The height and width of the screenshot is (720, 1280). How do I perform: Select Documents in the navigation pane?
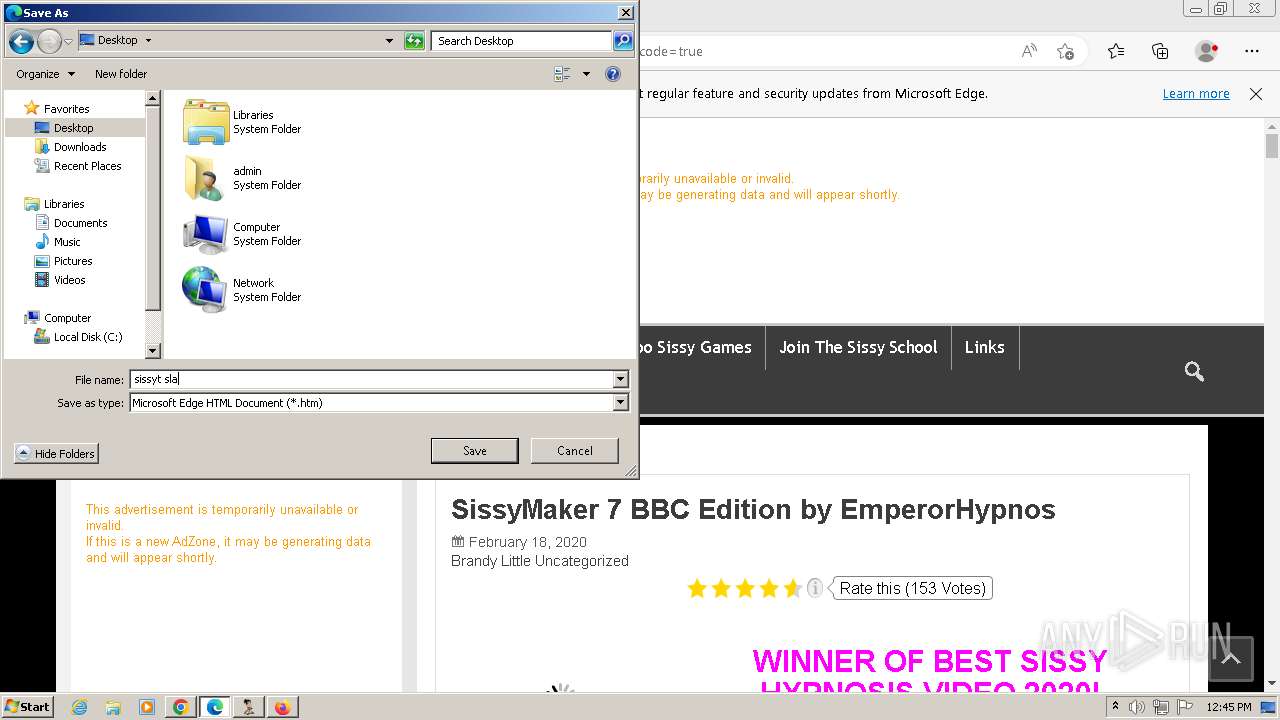coord(80,223)
